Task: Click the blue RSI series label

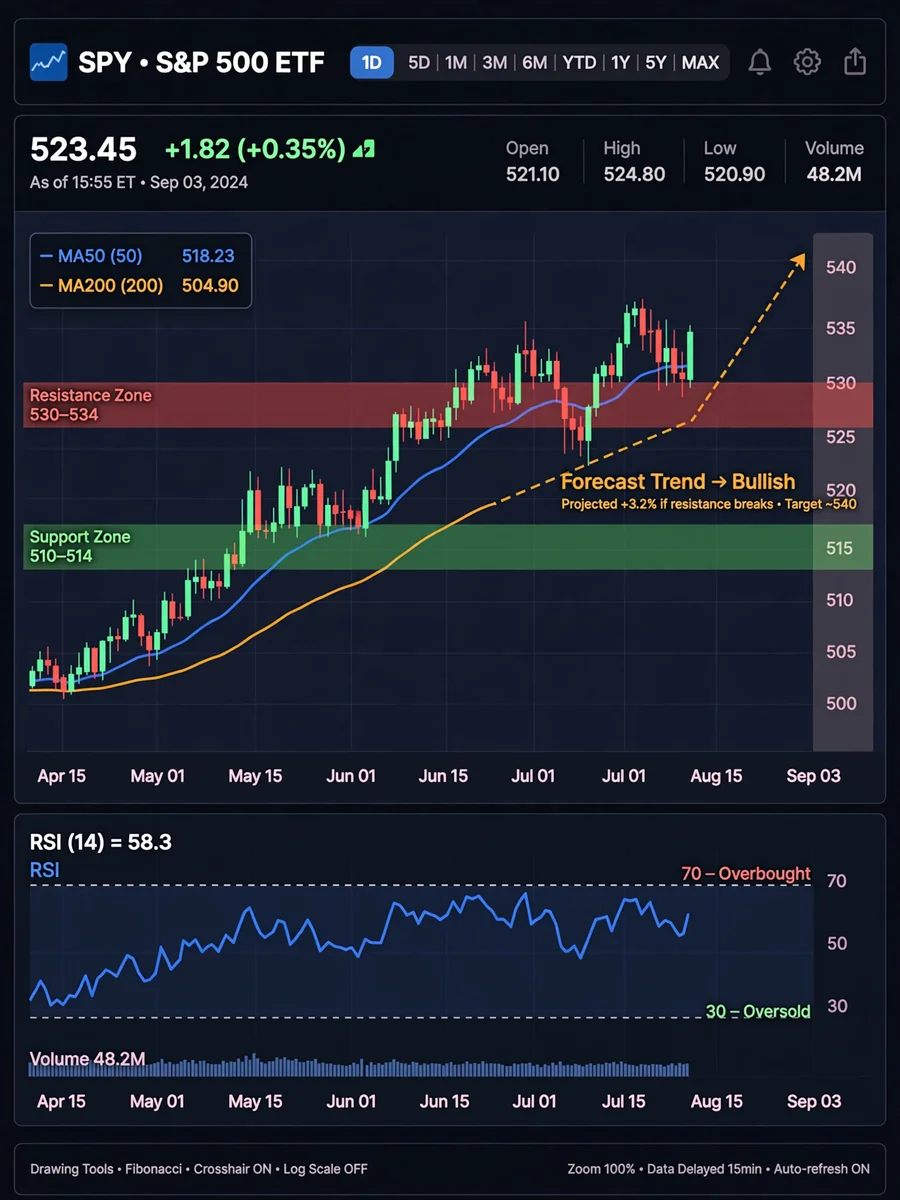Action: tap(45, 871)
